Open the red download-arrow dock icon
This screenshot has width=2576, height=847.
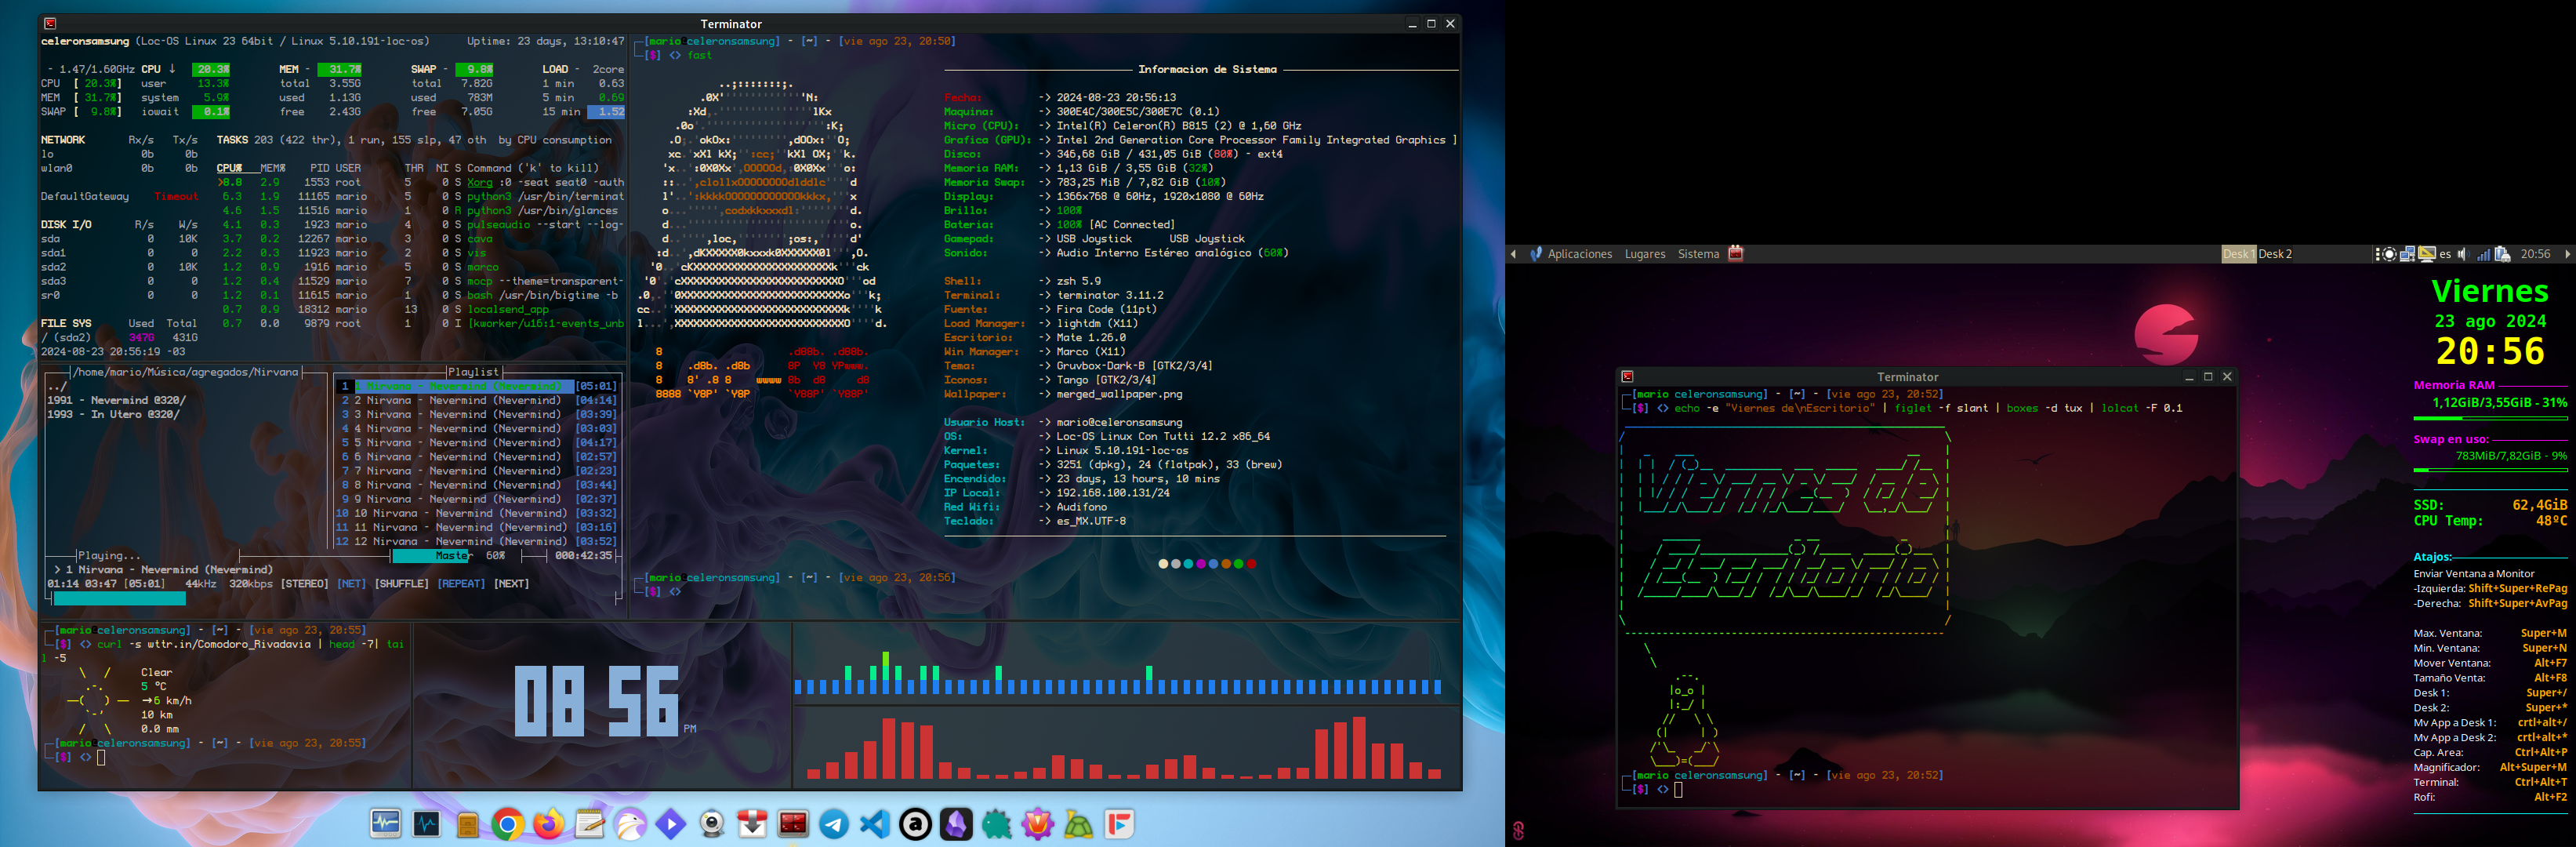point(752,823)
